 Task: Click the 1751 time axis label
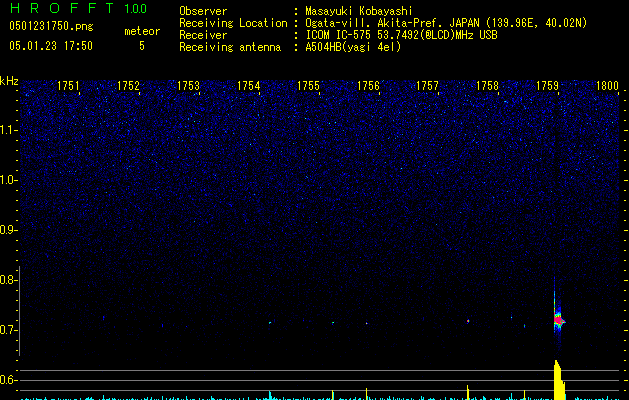pyautogui.click(x=68, y=85)
